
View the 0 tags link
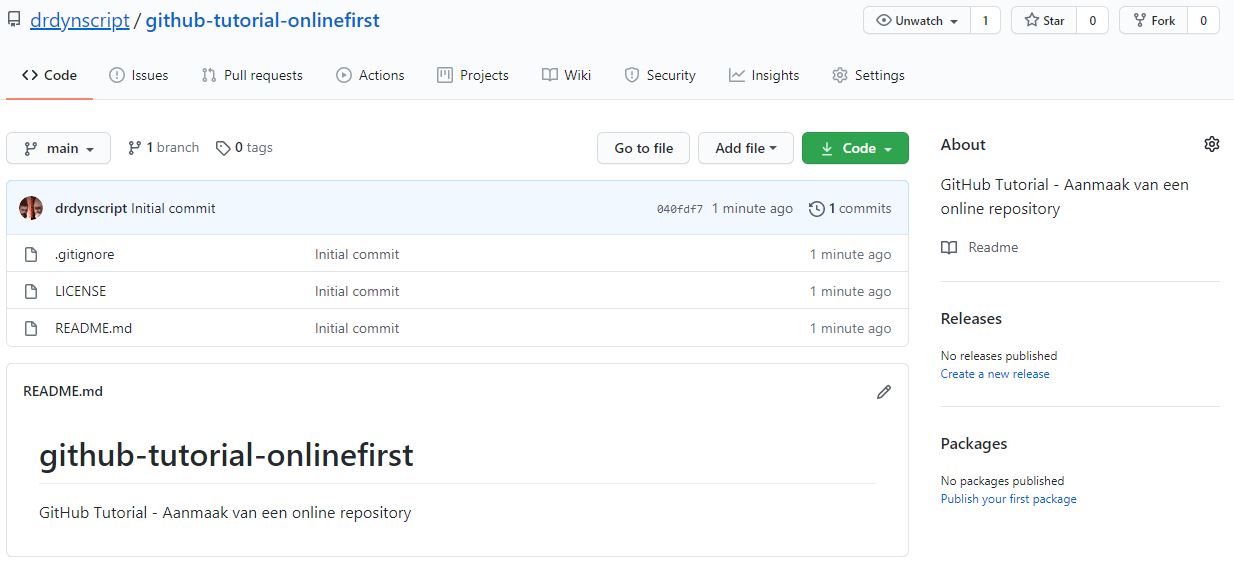coord(244,147)
